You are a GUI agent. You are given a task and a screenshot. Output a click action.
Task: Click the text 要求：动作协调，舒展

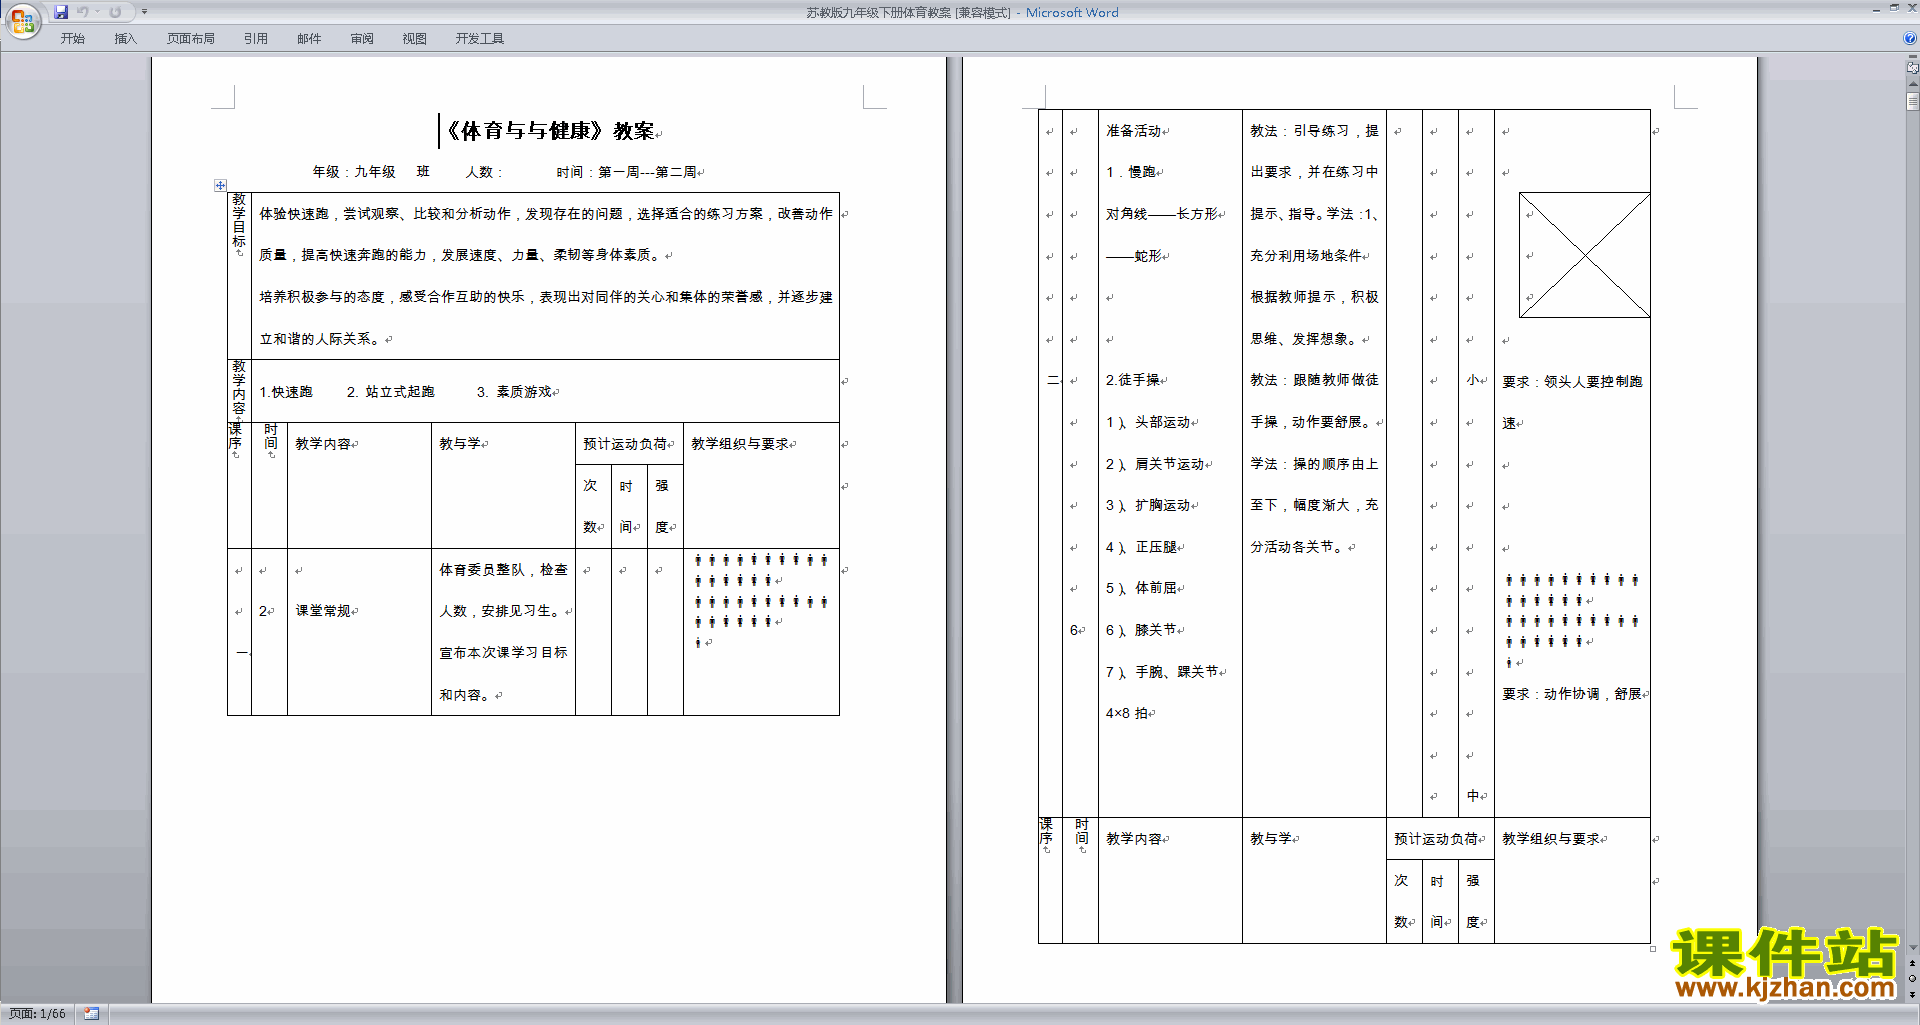1572,693
